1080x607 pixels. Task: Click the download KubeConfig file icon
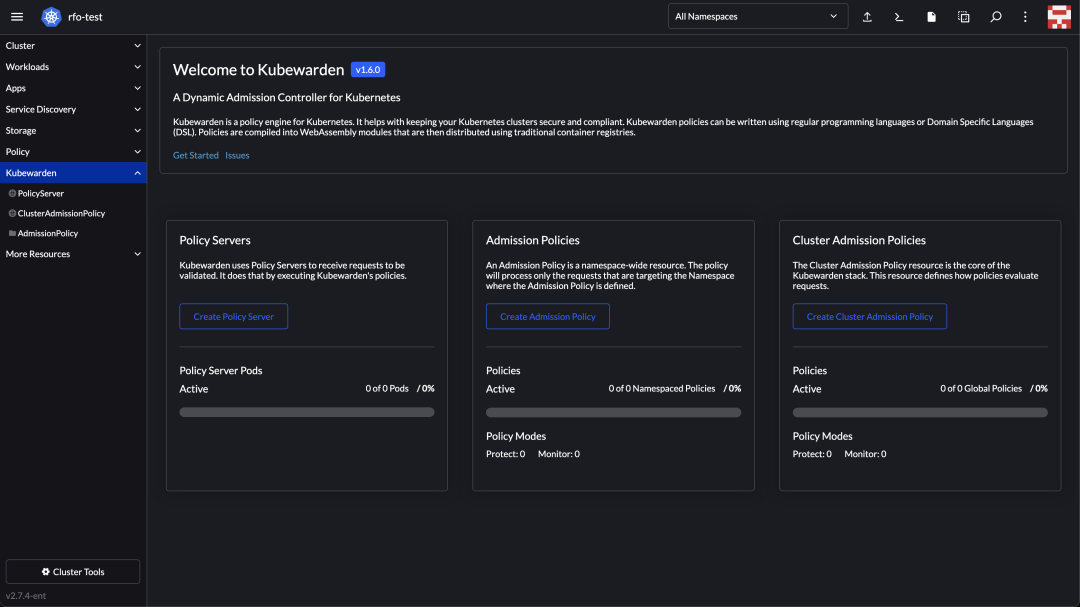[x=931, y=17]
